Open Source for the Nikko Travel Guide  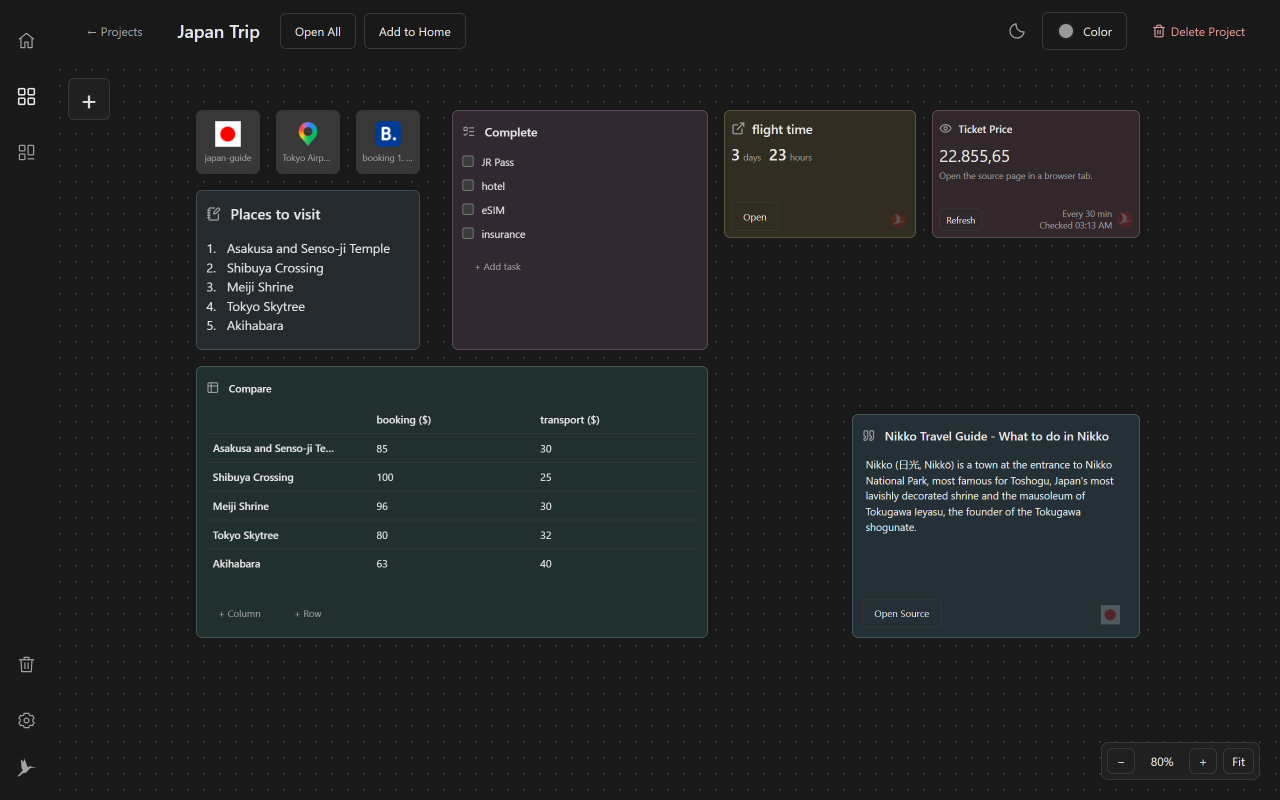tap(902, 613)
